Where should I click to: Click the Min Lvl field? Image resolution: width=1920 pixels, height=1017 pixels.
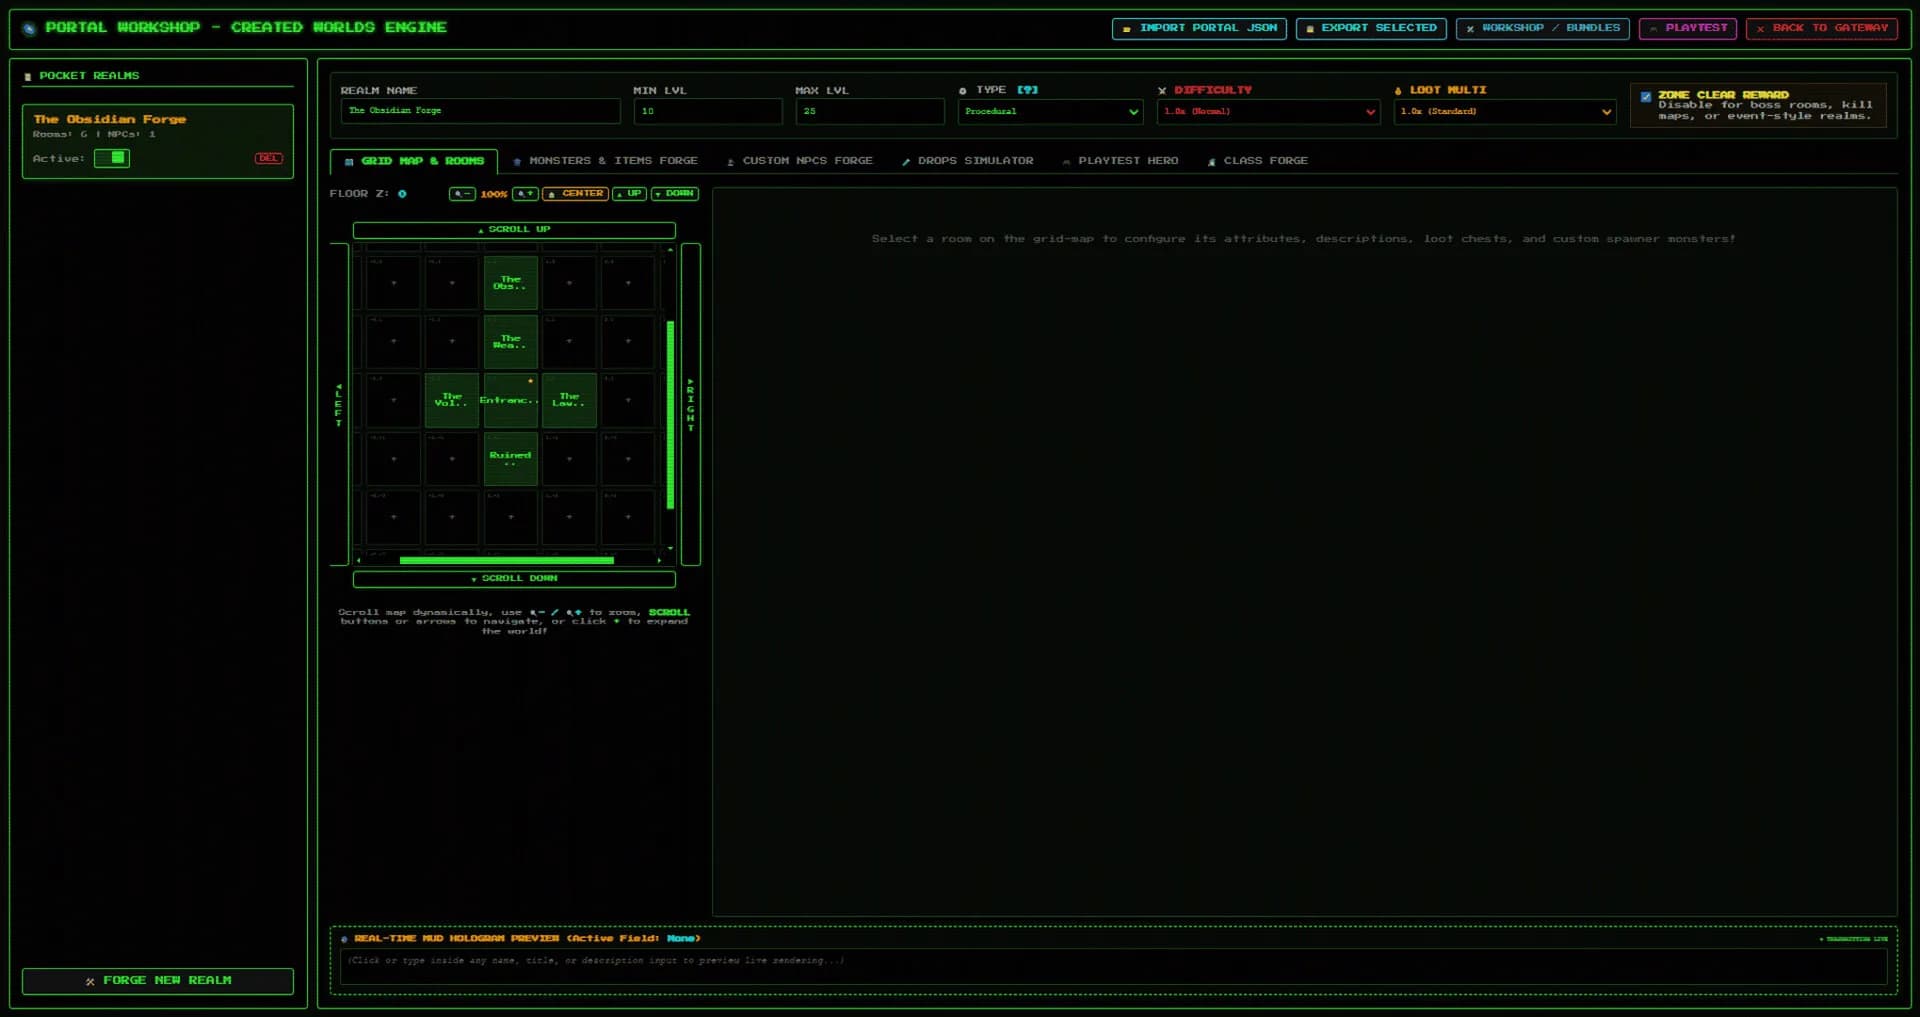(707, 111)
